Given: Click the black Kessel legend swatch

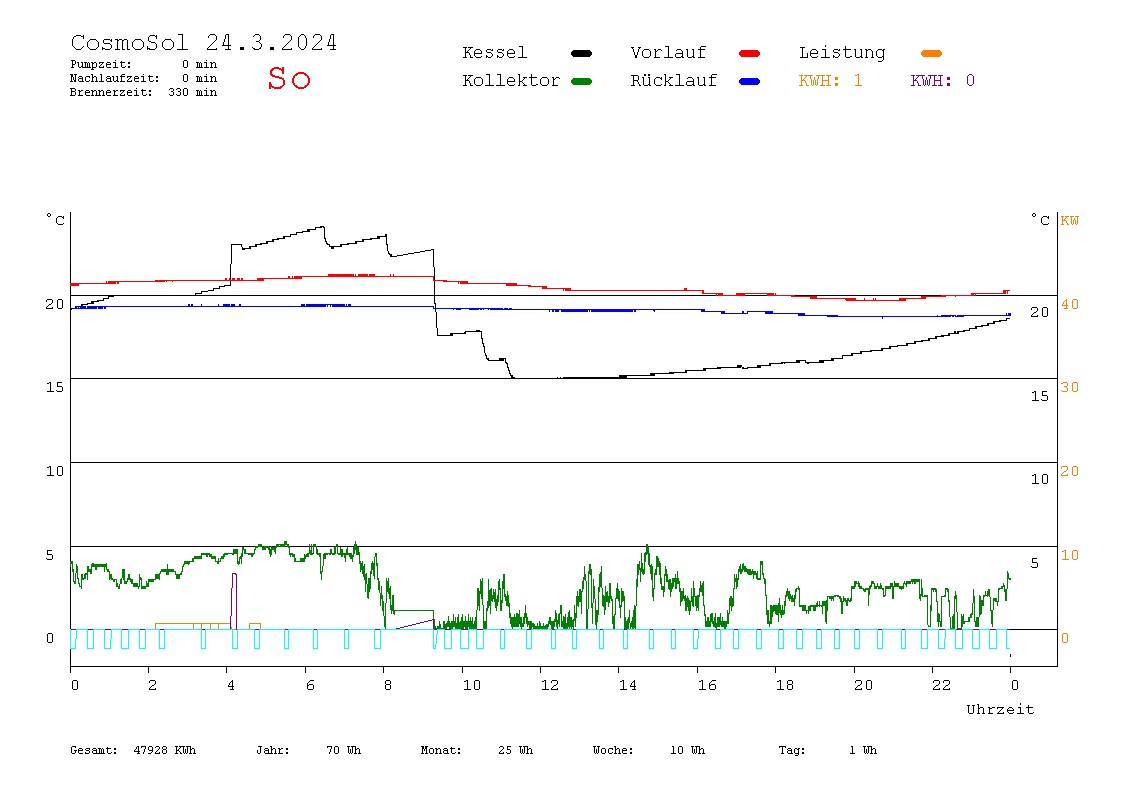Looking at the screenshot, I should (581, 53).
